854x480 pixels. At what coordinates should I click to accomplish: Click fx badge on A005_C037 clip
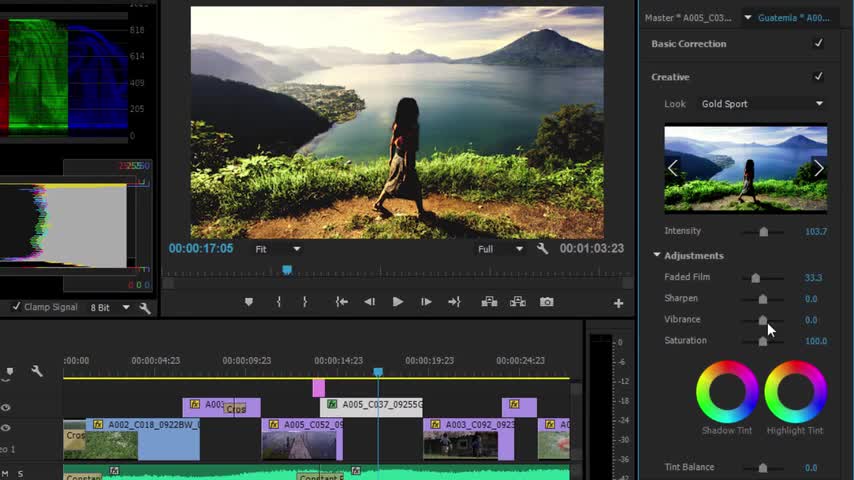pos(332,404)
